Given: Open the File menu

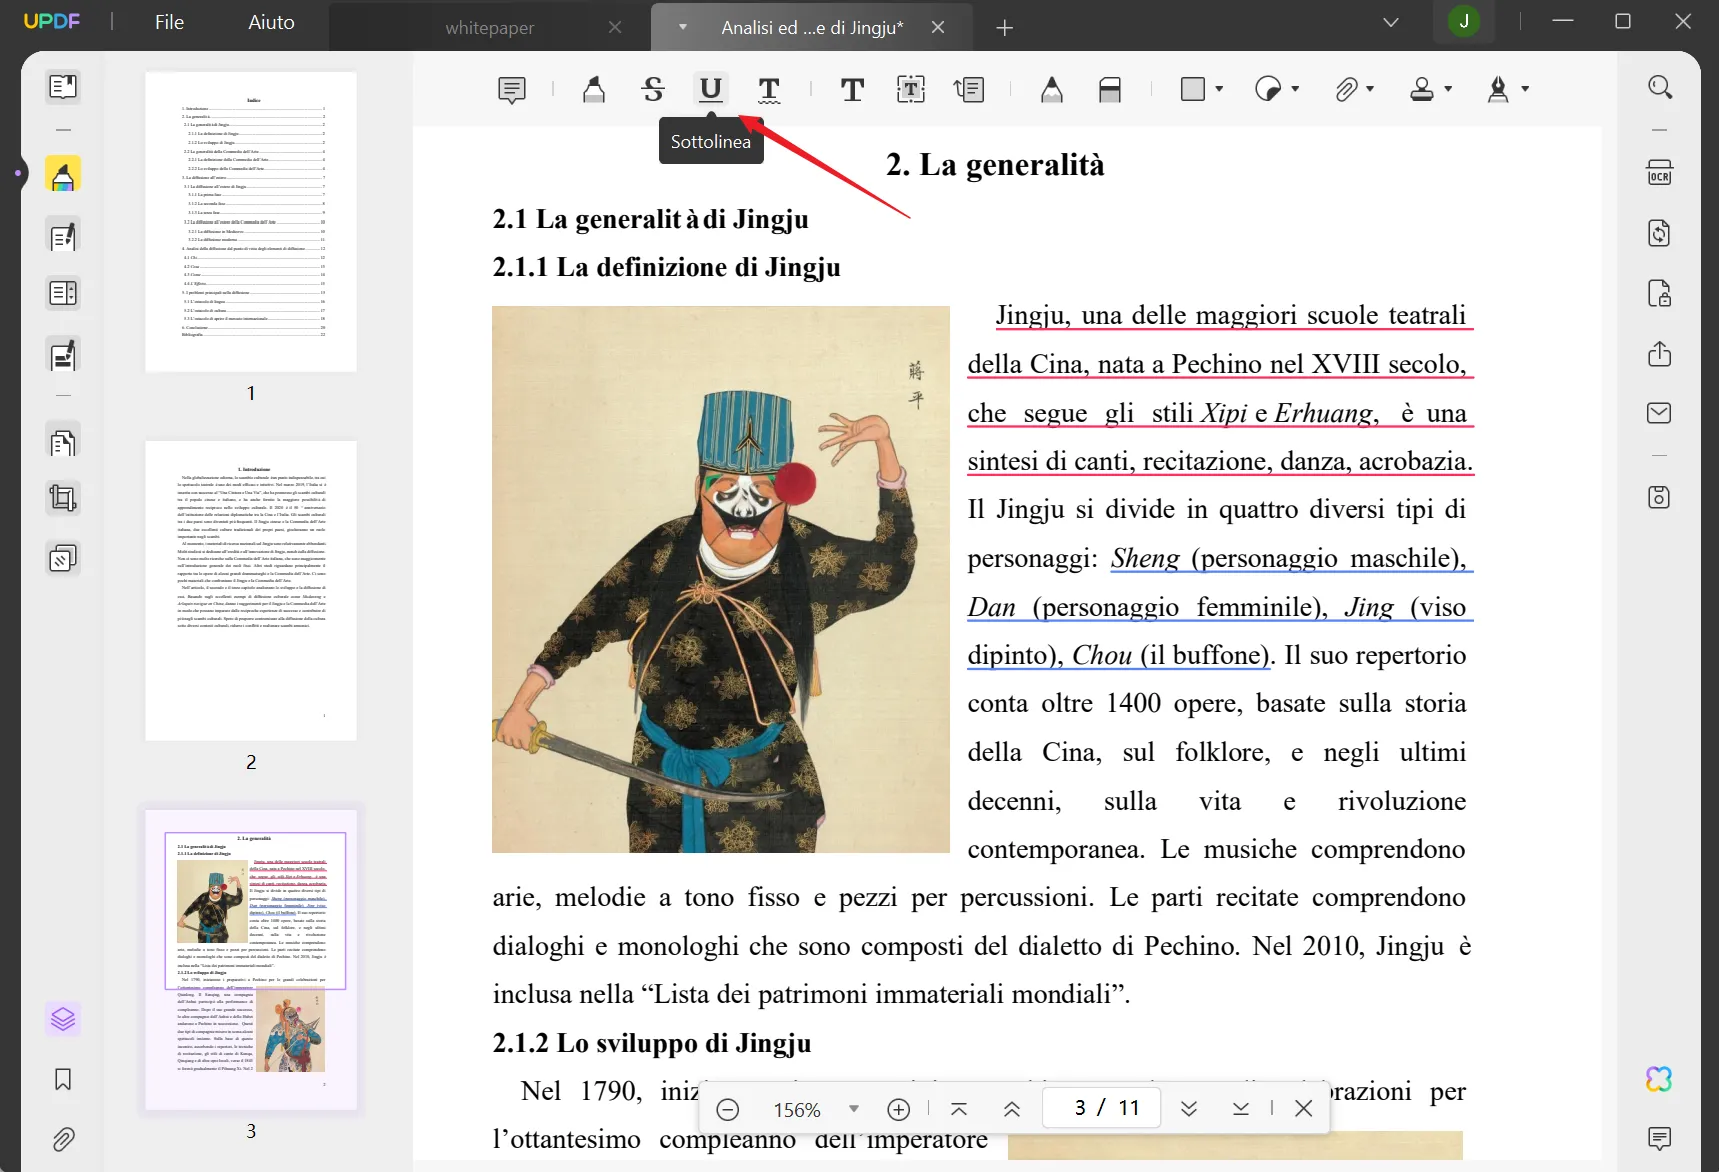Looking at the screenshot, I should point(169,22).
